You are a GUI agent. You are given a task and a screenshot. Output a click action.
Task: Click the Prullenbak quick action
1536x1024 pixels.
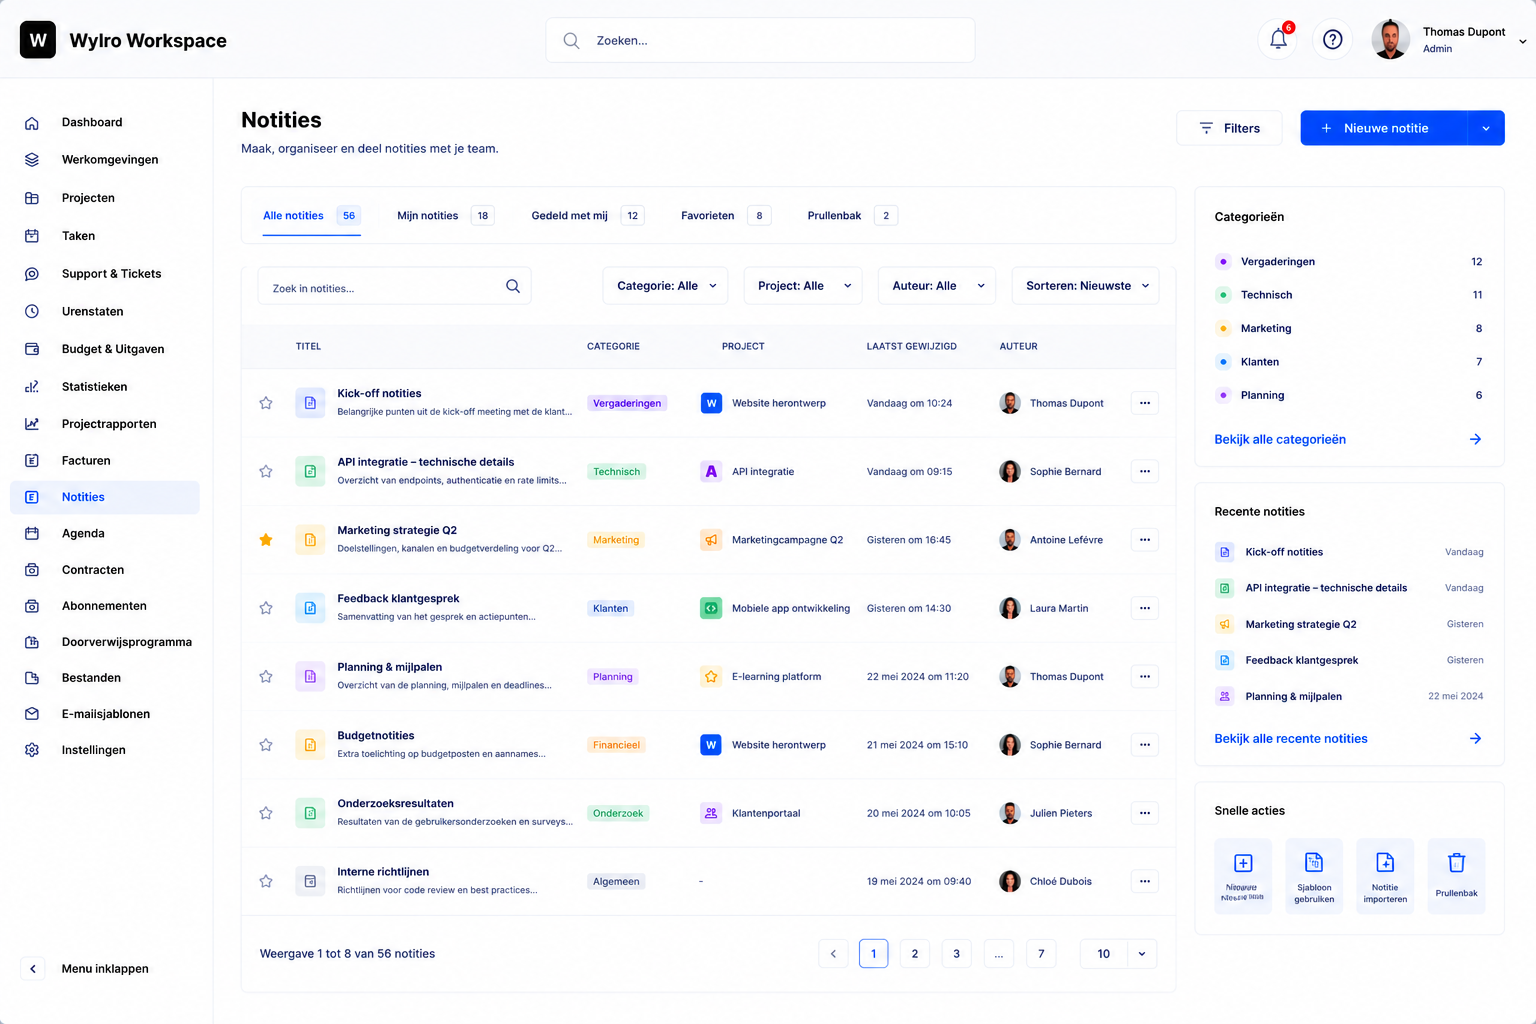(x=1456, y=876)
